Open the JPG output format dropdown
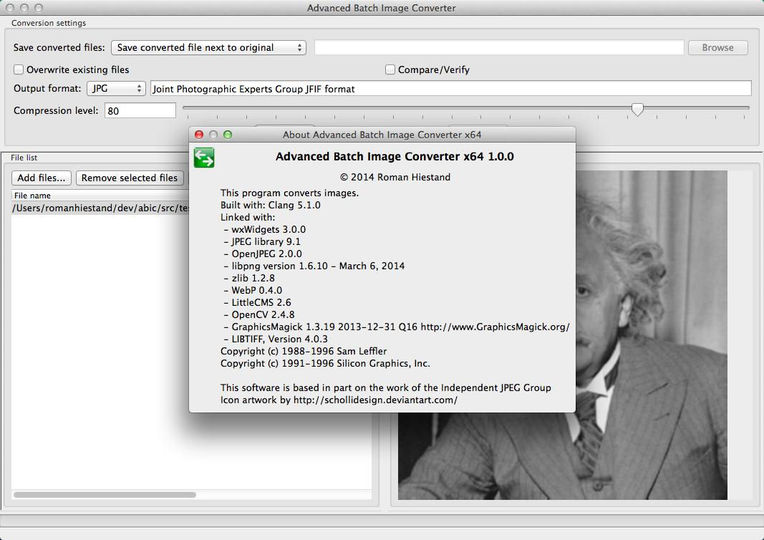This screenshot has width=764, height=540. pyautogui.click(x=116, y=89)
